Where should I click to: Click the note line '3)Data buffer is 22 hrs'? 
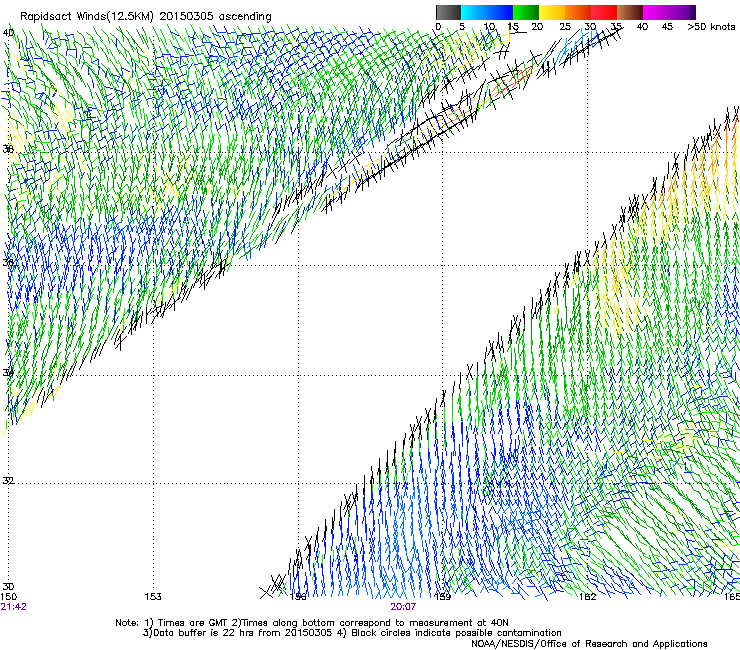352,633
